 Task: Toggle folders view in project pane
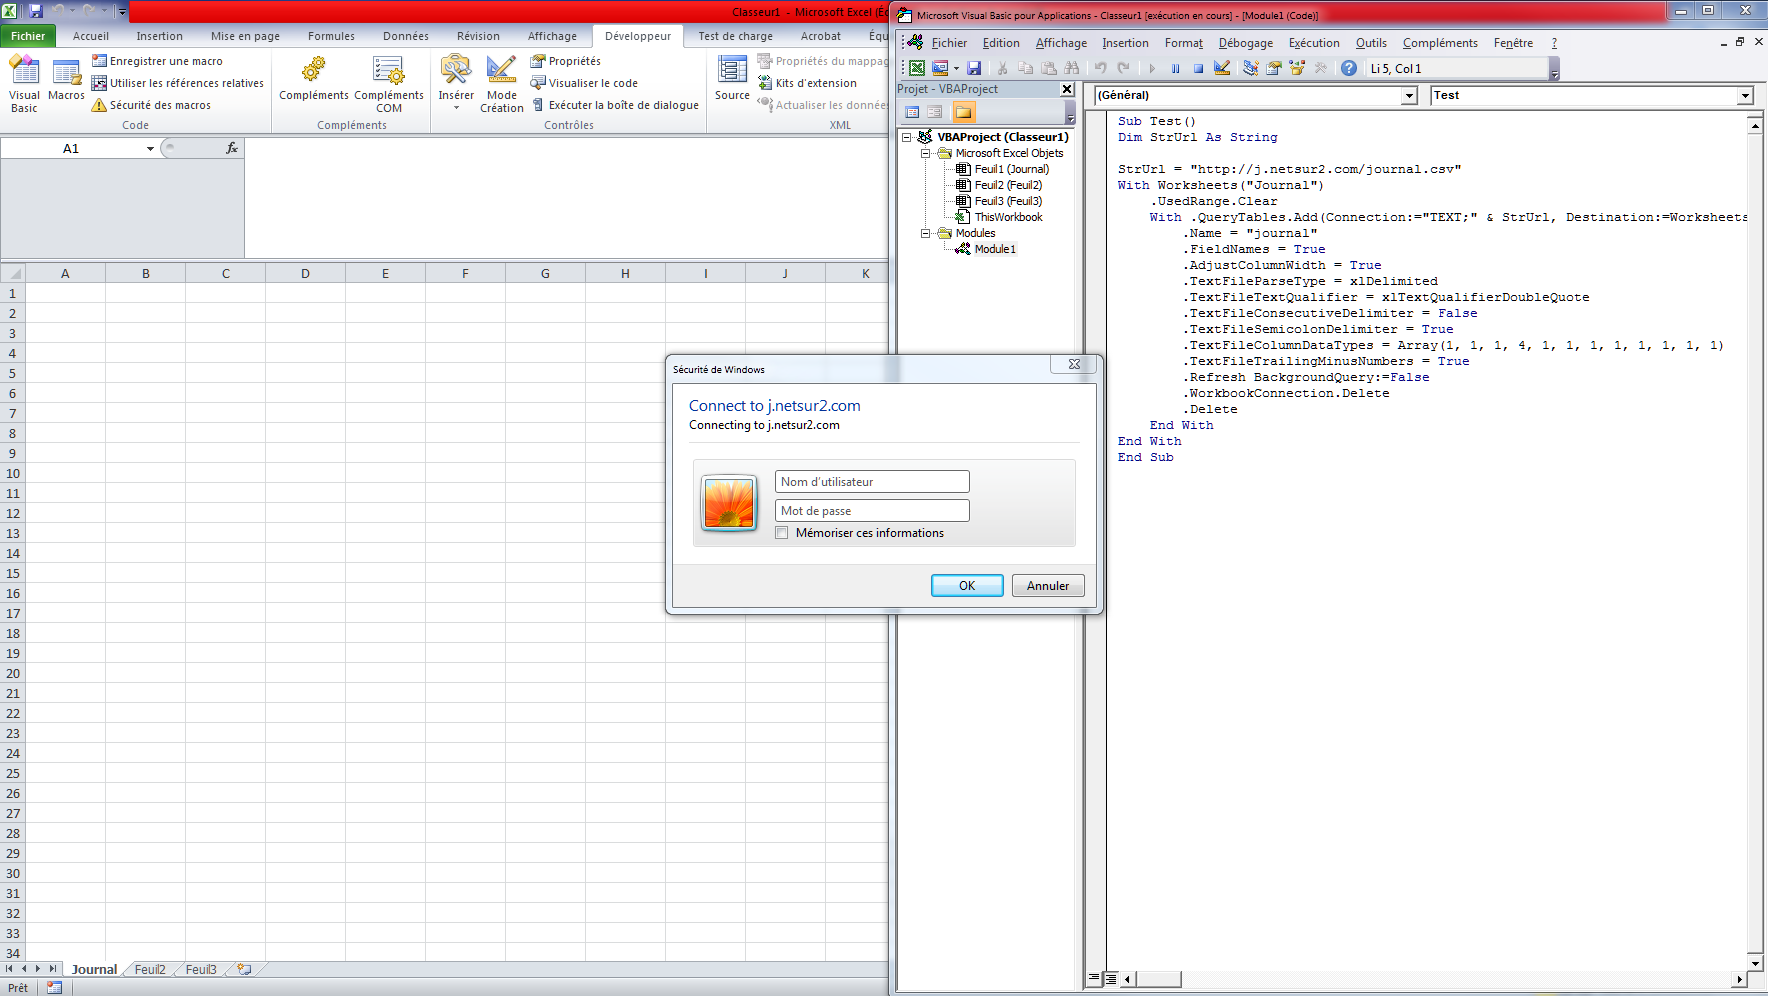pos(963,112)
